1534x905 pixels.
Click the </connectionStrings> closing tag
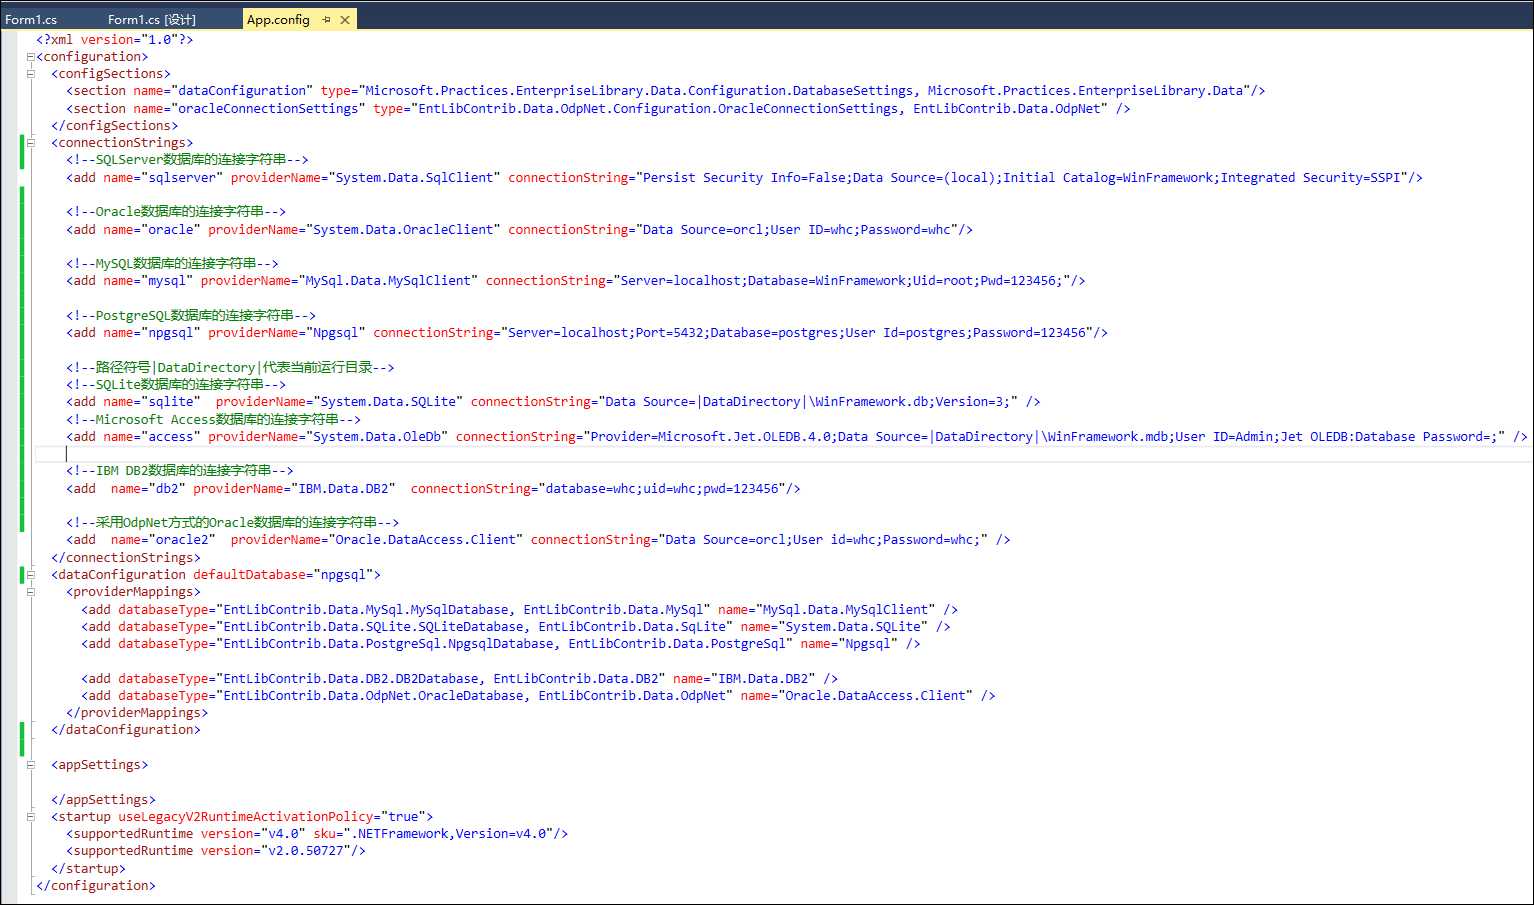click(126, 558)
